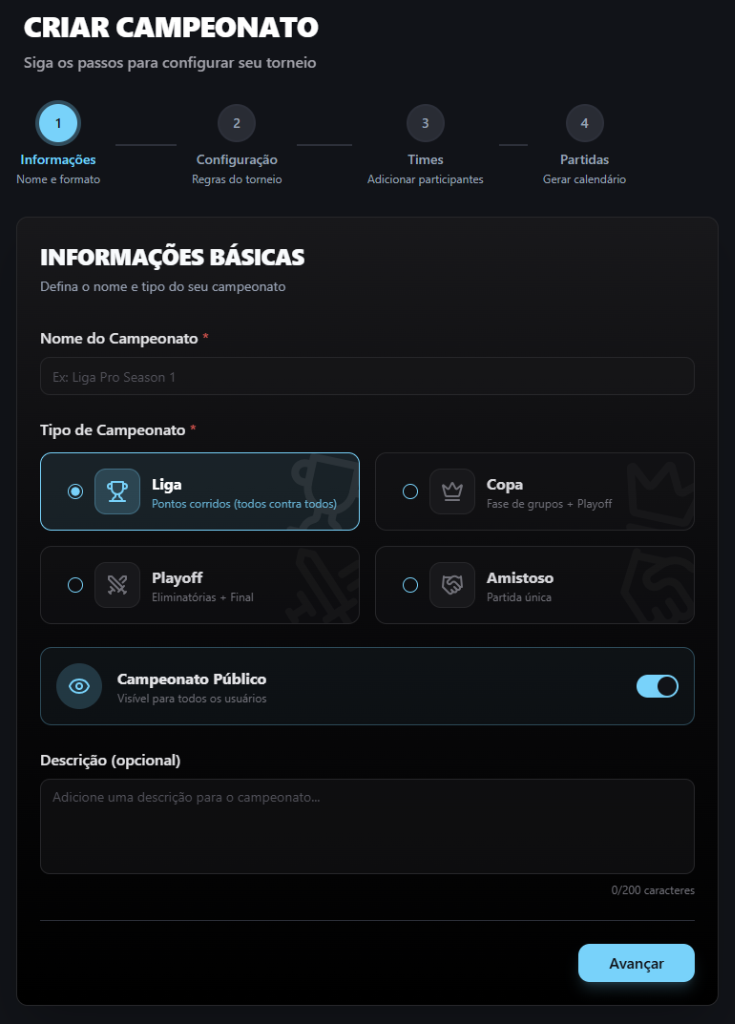Click the Copa title text
Viewport: 735px width, 1024px height.
click(x=504, y=485)
